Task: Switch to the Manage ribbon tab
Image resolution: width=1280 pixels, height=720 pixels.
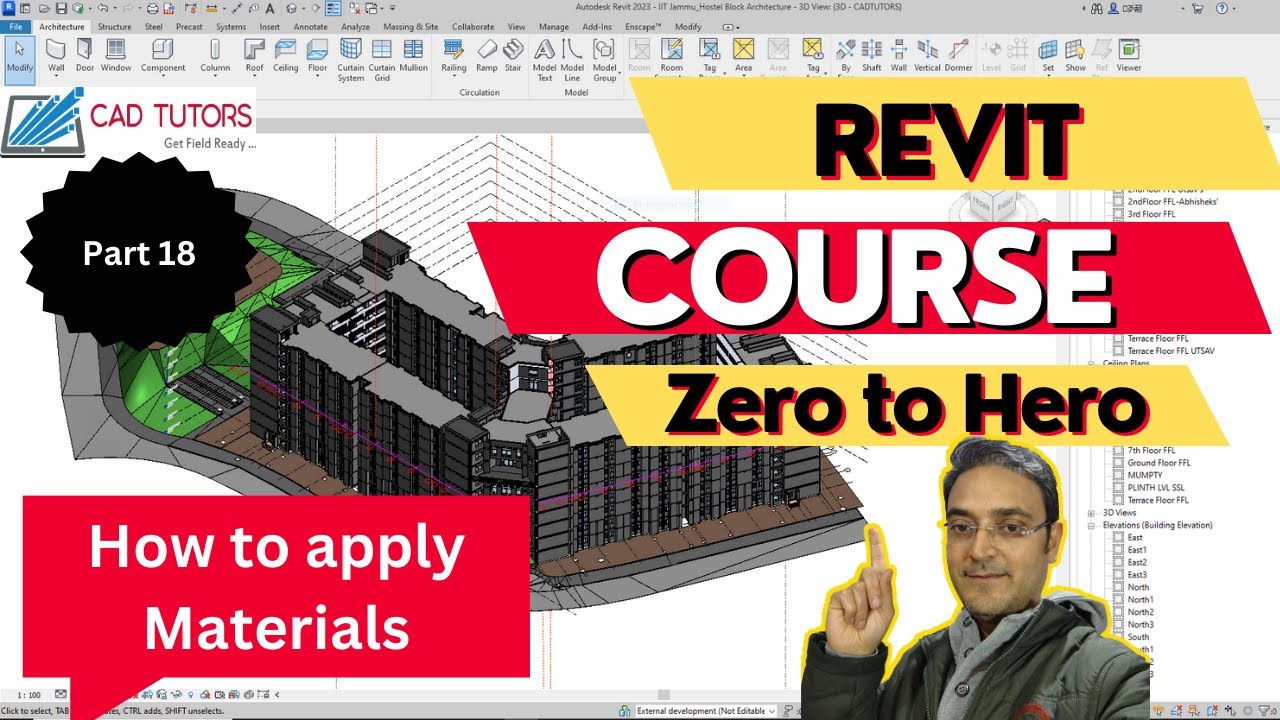Action: (x=553, y=27)
